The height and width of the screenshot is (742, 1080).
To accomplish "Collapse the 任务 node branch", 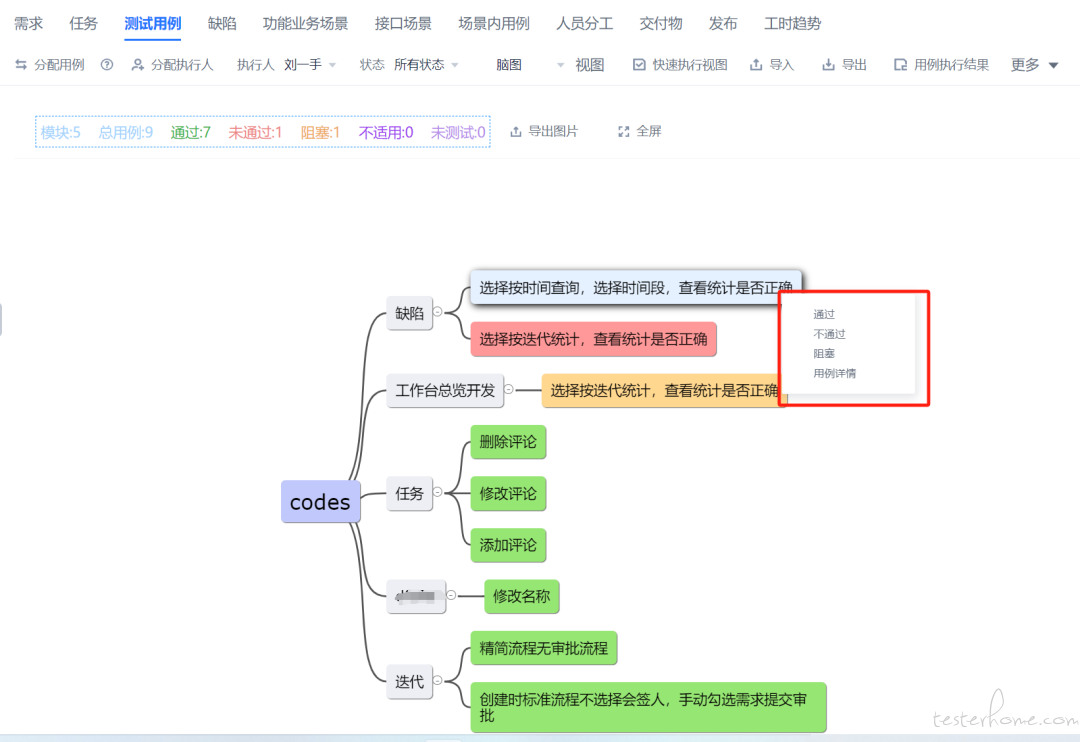I will 437,492.
